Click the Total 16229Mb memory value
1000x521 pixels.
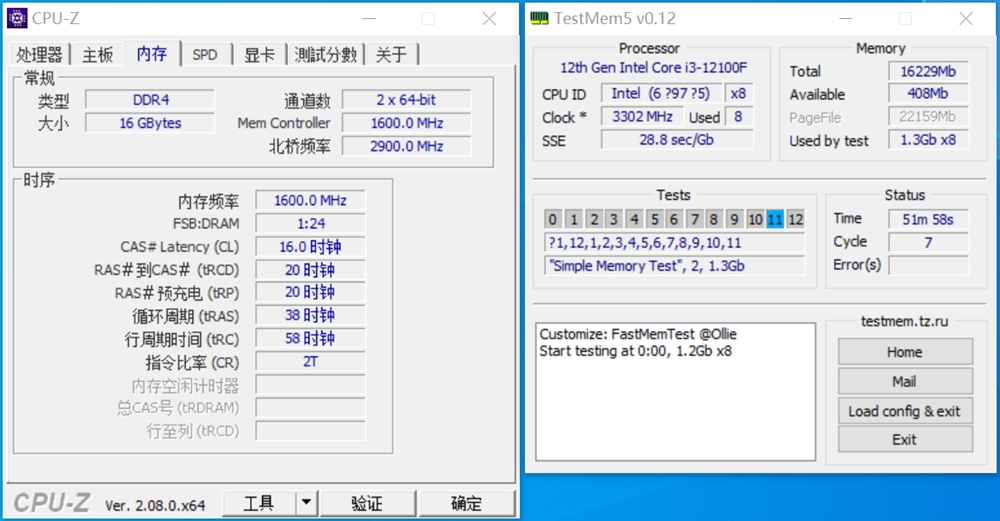click(x=928, y=71)
